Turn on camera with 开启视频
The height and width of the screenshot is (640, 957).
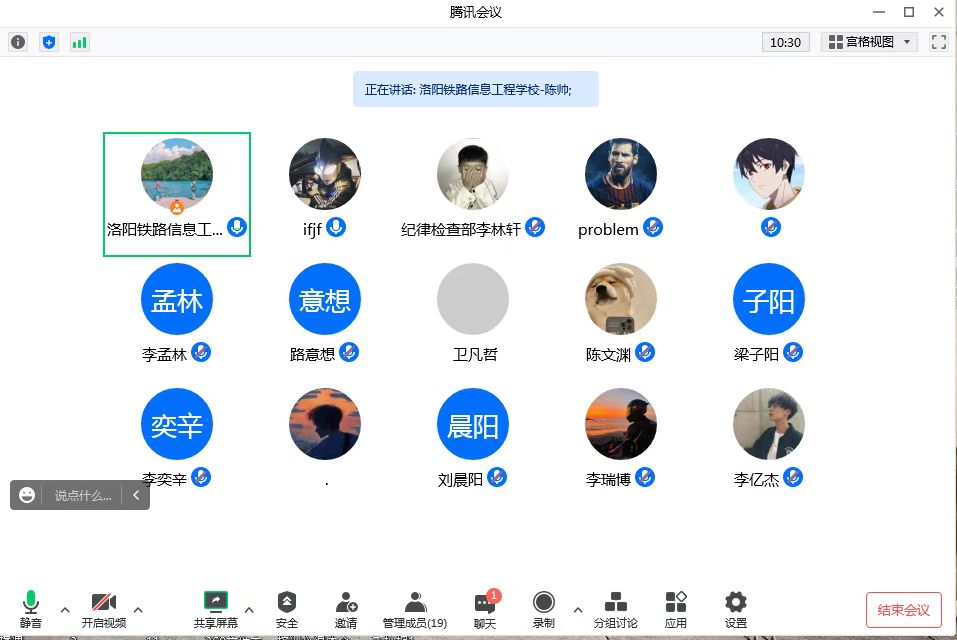point(104,609)
